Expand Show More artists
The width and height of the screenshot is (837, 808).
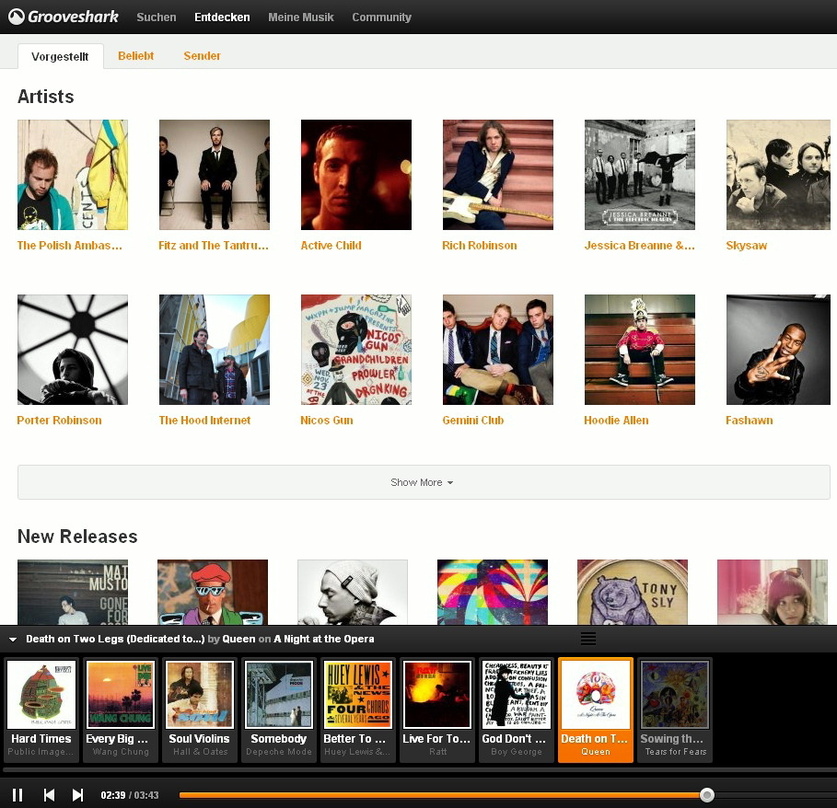423,482
